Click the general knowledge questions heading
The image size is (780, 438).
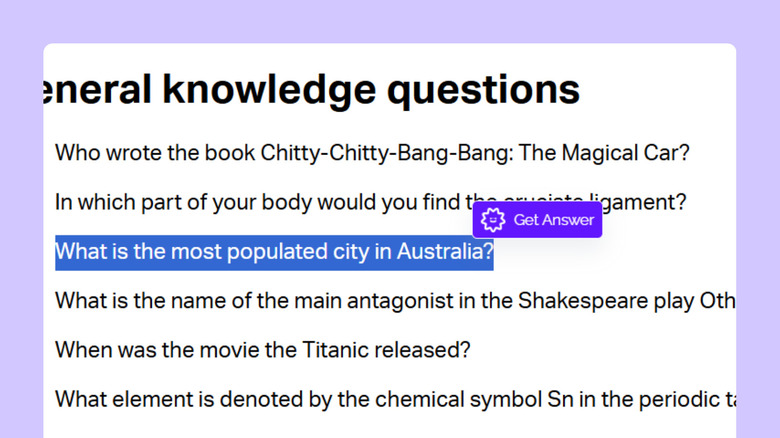(x=312, y=90)
